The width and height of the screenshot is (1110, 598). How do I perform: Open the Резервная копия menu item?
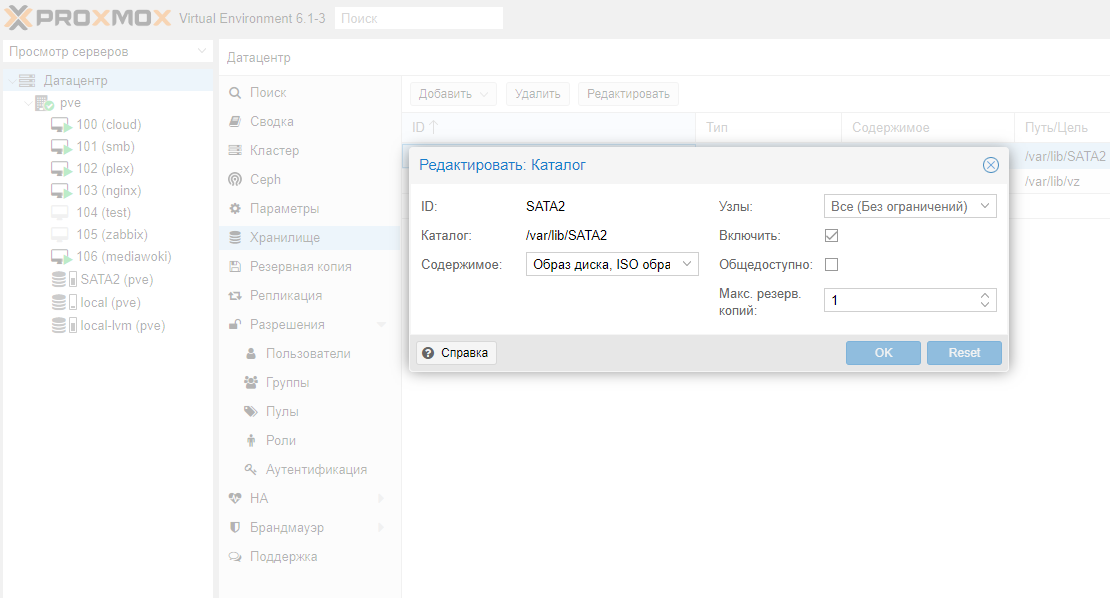coord(300,267)
